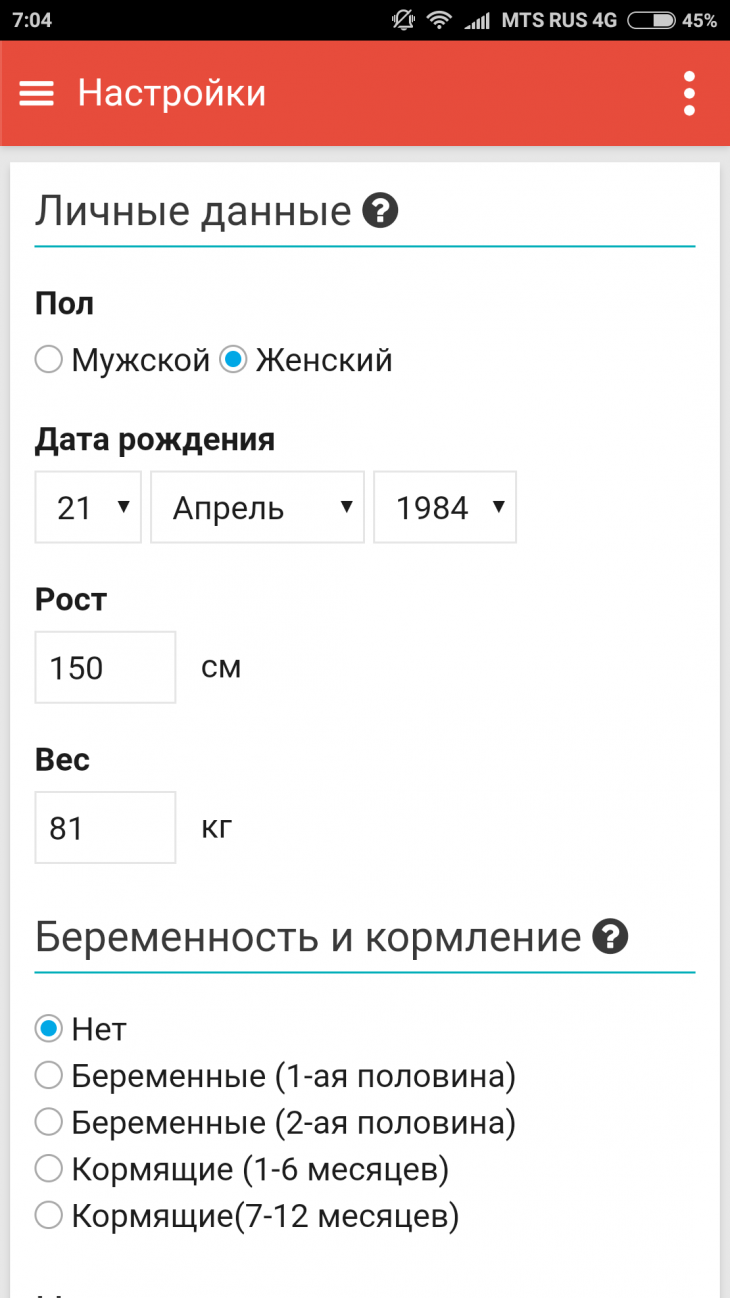Tap the cellular signal strength icon
Screen dimensions: 730x1298
click(x=477, y=20)
